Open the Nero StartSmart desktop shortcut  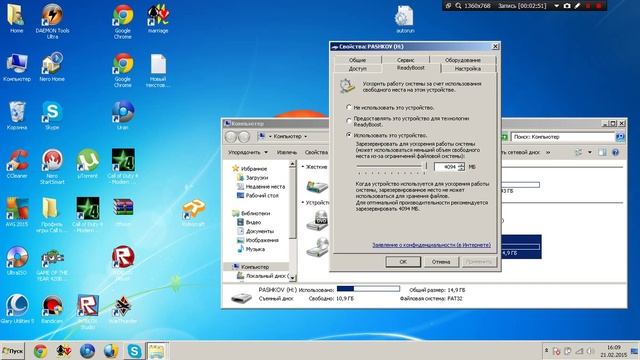coord(52,167)
